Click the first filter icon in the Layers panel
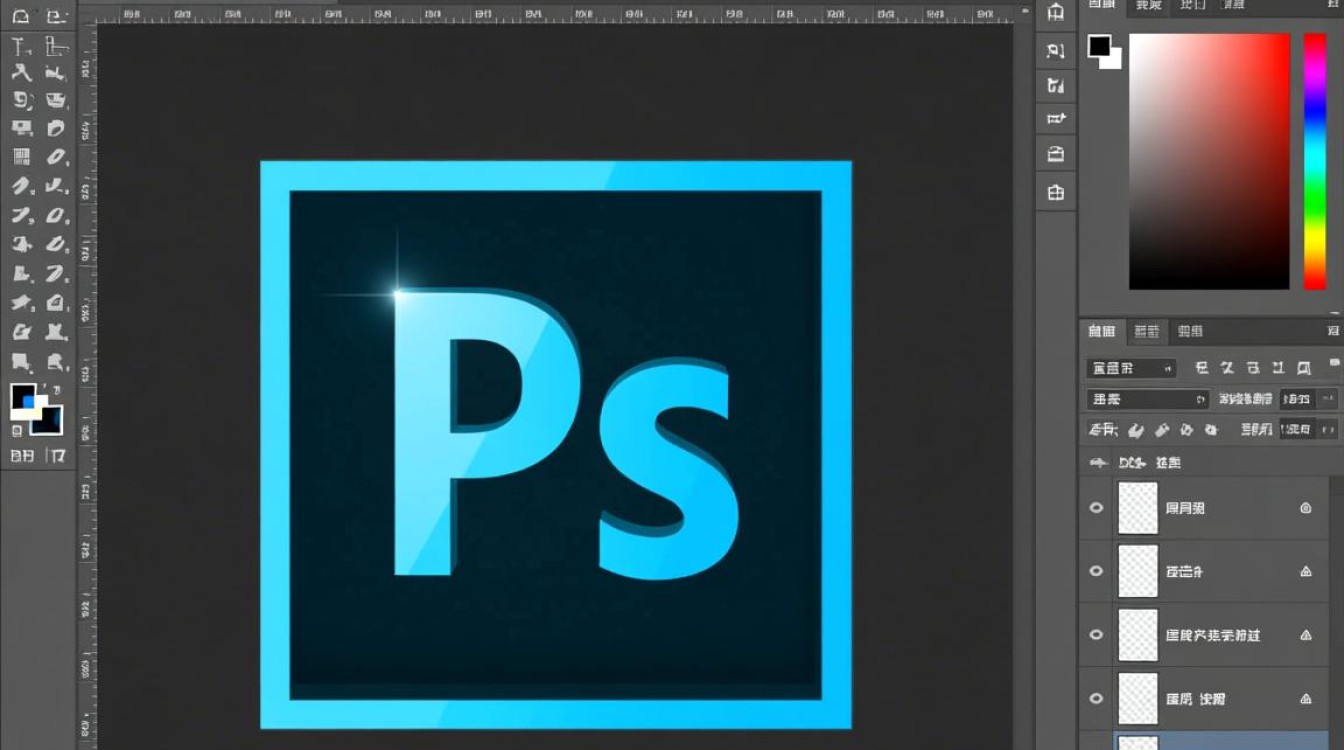The image size is (1344, 750). tap(1202, 368)
